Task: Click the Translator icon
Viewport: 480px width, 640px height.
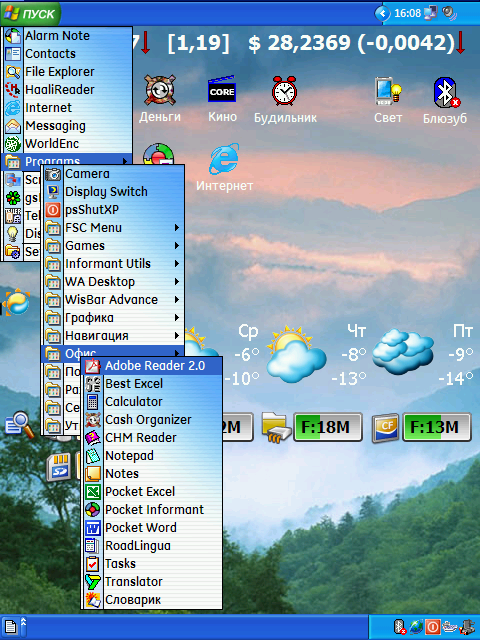Action: [93, 581]
